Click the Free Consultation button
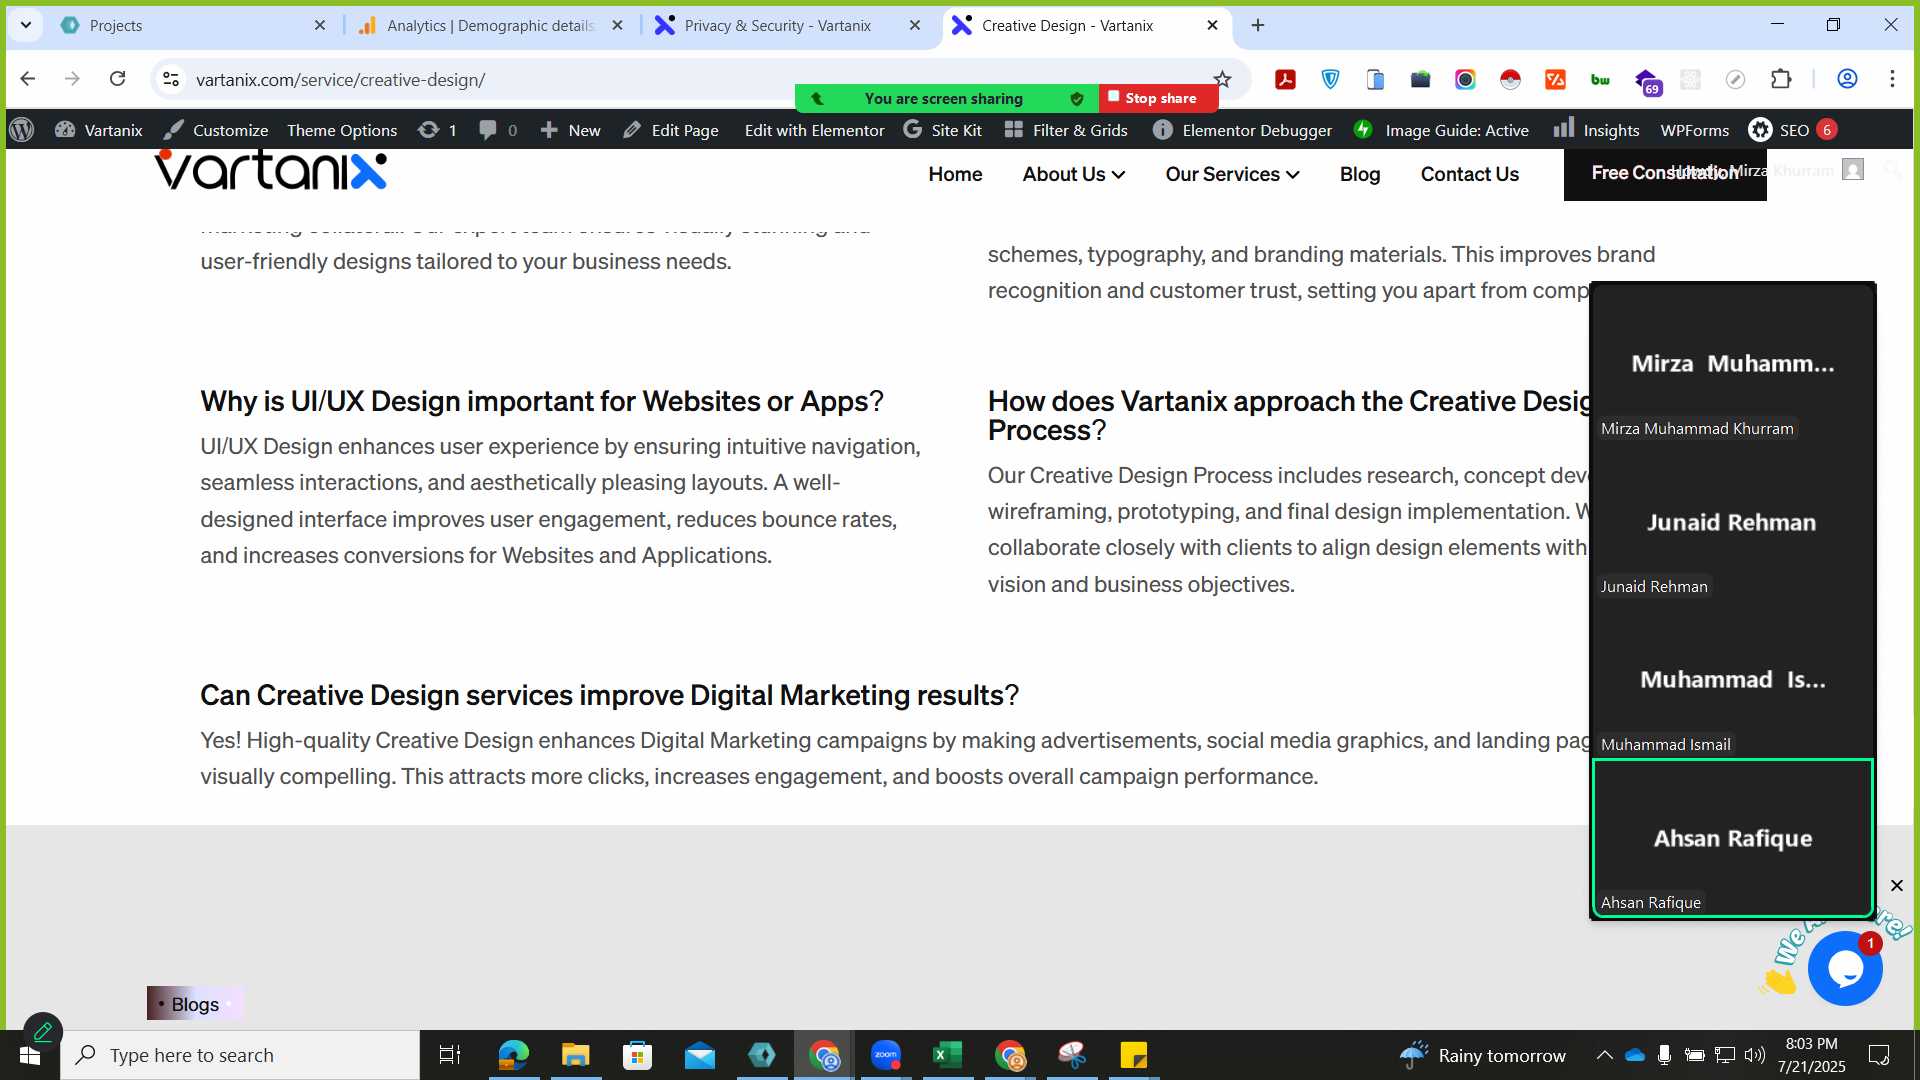 (x=1665, y=174)
